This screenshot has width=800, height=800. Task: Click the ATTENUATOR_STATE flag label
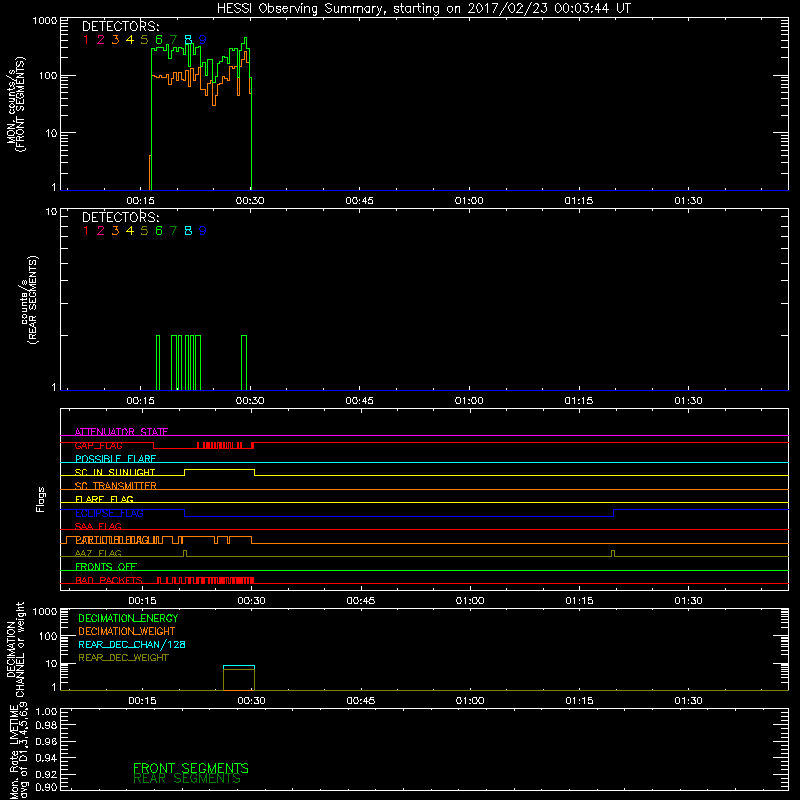tap(121, 432)
